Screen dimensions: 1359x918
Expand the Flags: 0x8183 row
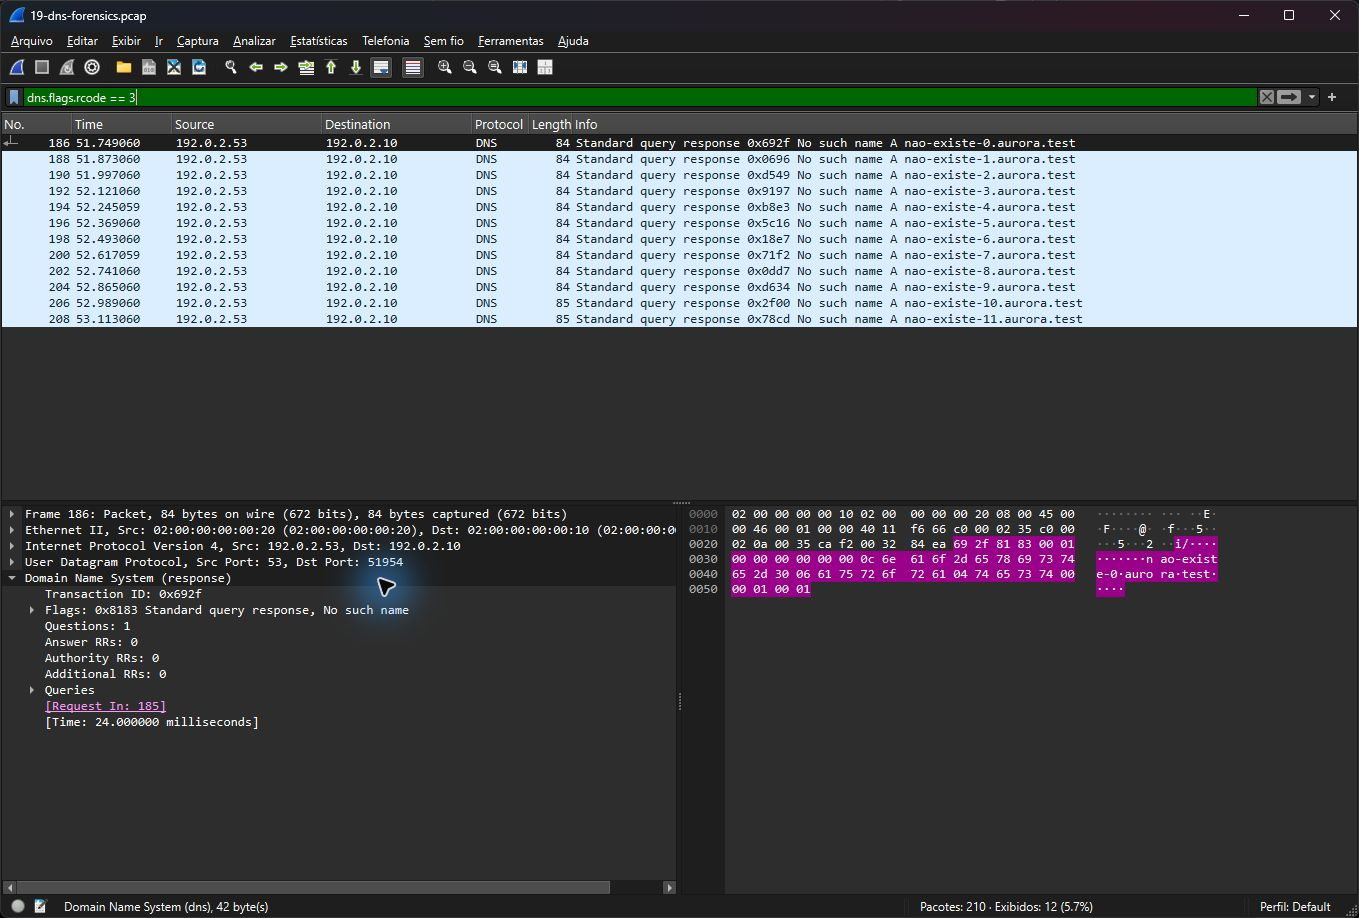(x=32, y=610)
